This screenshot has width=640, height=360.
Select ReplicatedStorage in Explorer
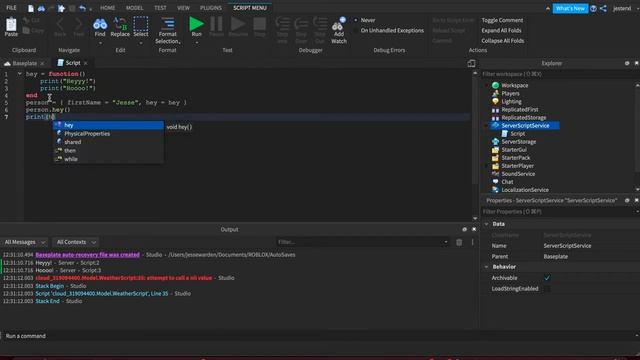pyautogui.click(x=524, y=118)
